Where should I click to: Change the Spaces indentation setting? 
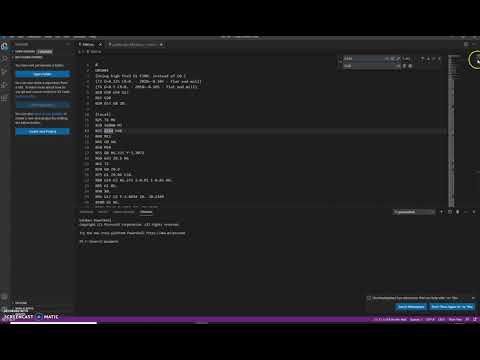[416, 319]
